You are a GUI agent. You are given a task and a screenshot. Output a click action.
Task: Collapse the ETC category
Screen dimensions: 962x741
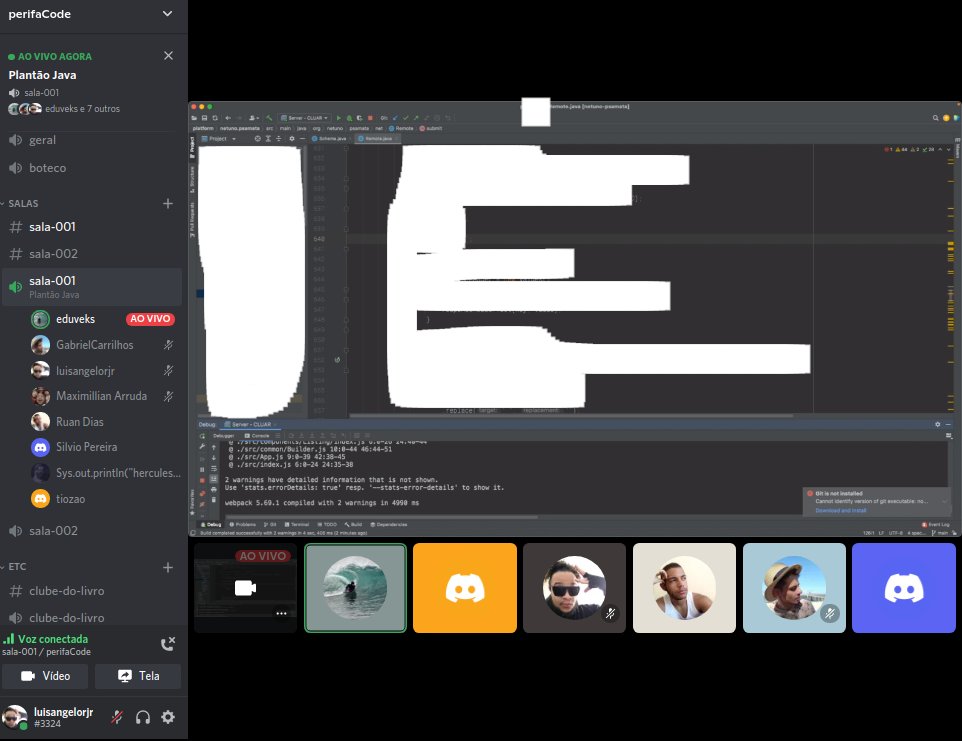(x=15, y=567)
